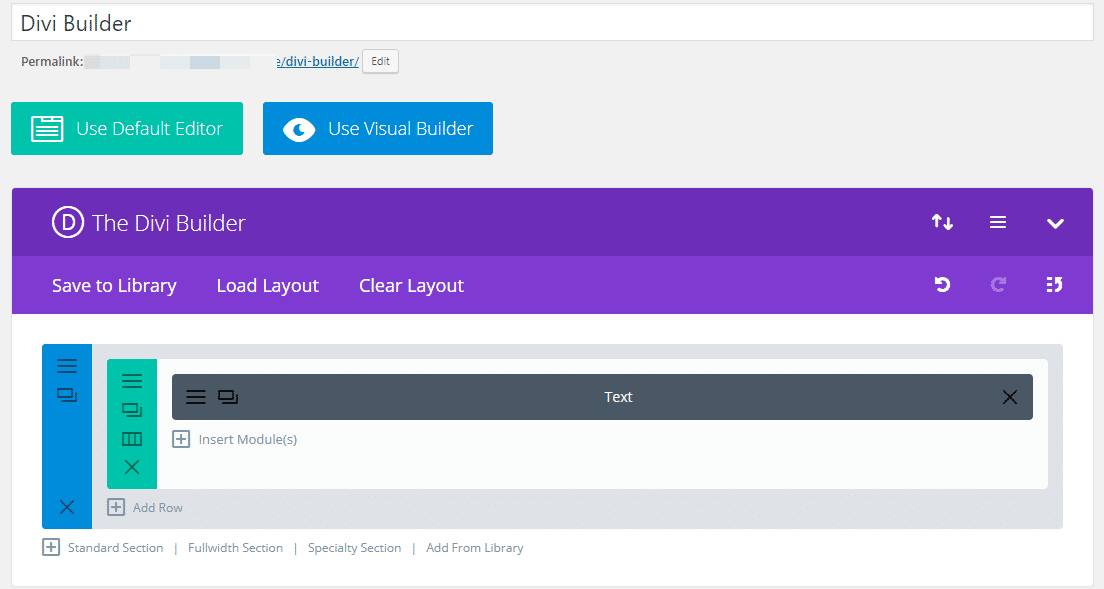This screenshot has height=589, width=1104.
Task: Click Edit next to the permalink
Action: point(380,61)
